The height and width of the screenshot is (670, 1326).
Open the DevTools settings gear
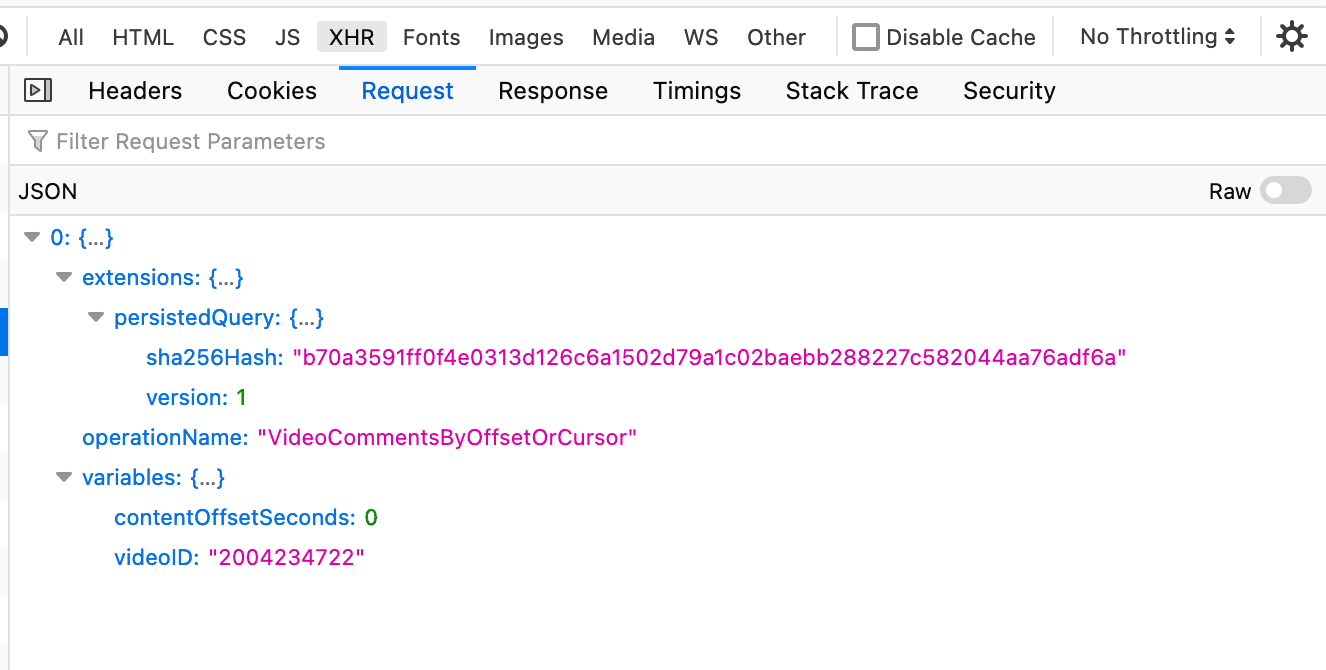[x=1292, y=36]
